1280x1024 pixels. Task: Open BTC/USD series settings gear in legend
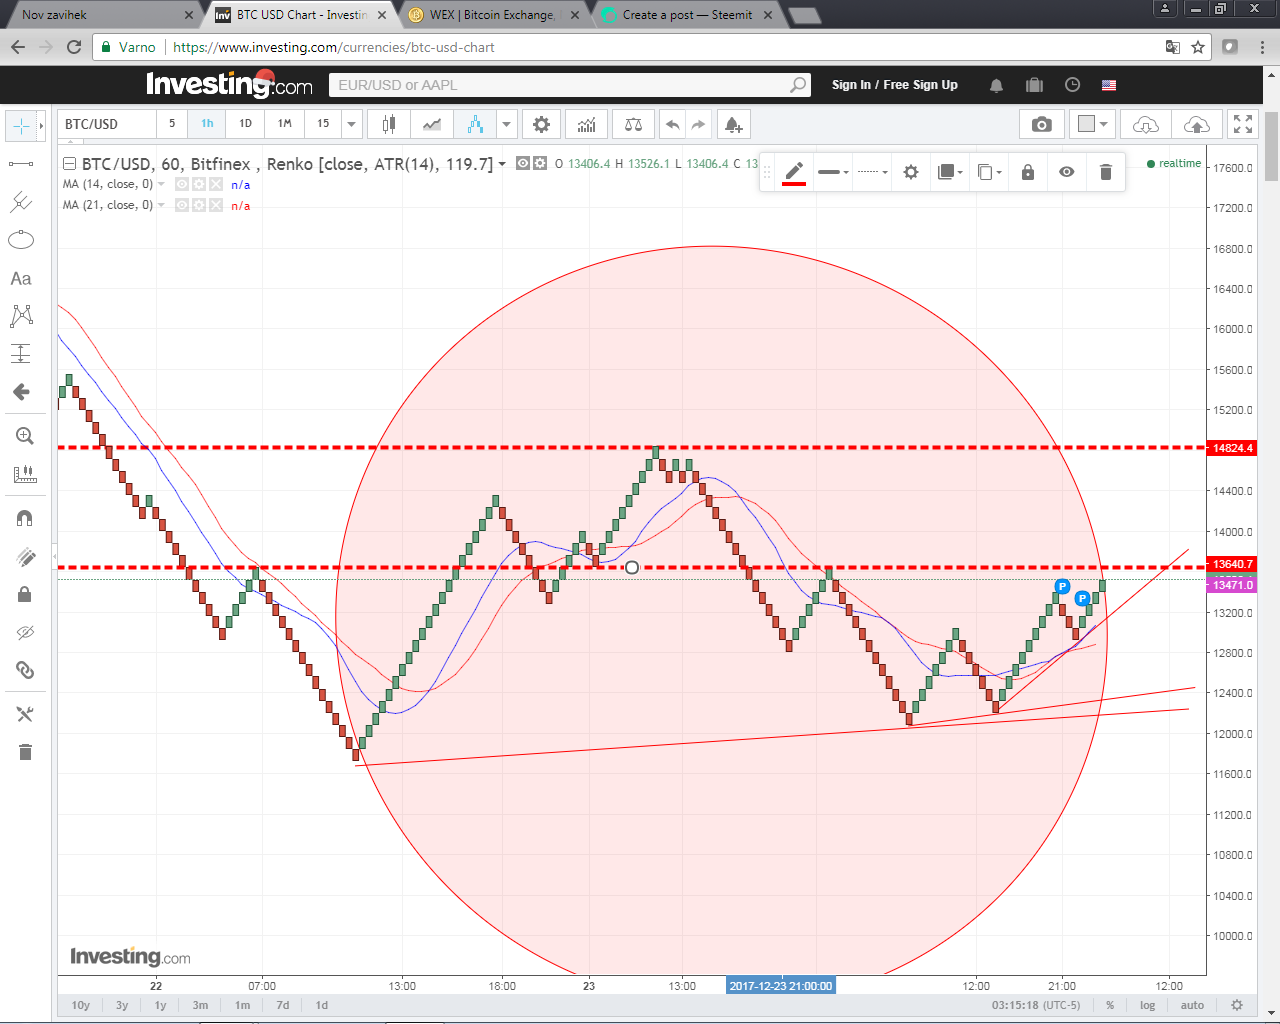(x=540, y=163)
